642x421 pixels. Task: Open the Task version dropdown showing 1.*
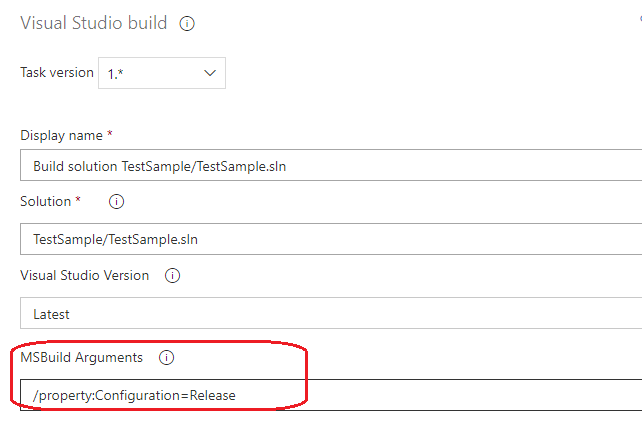click(161, 73)
